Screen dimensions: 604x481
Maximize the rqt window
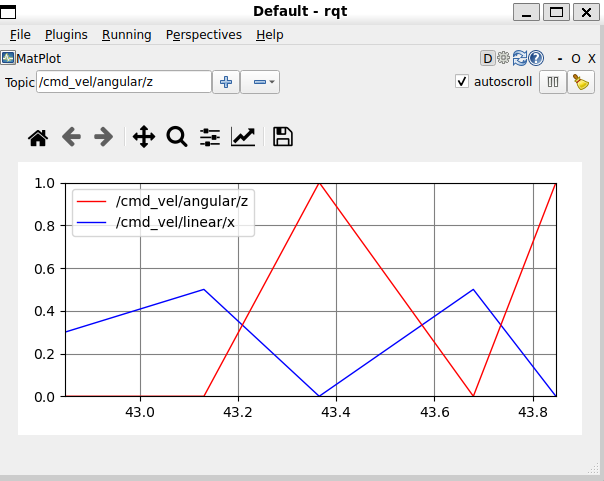coord(556,12)
